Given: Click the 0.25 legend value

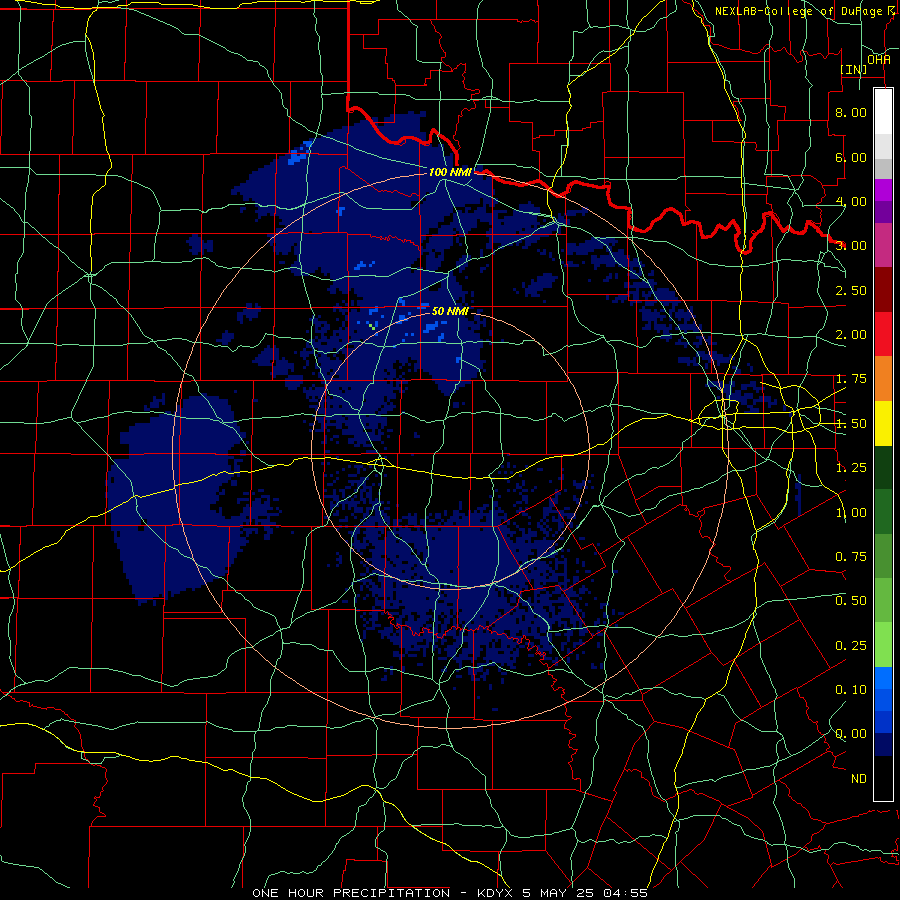Looking at the screenshot, I should (x=851, y=646).
